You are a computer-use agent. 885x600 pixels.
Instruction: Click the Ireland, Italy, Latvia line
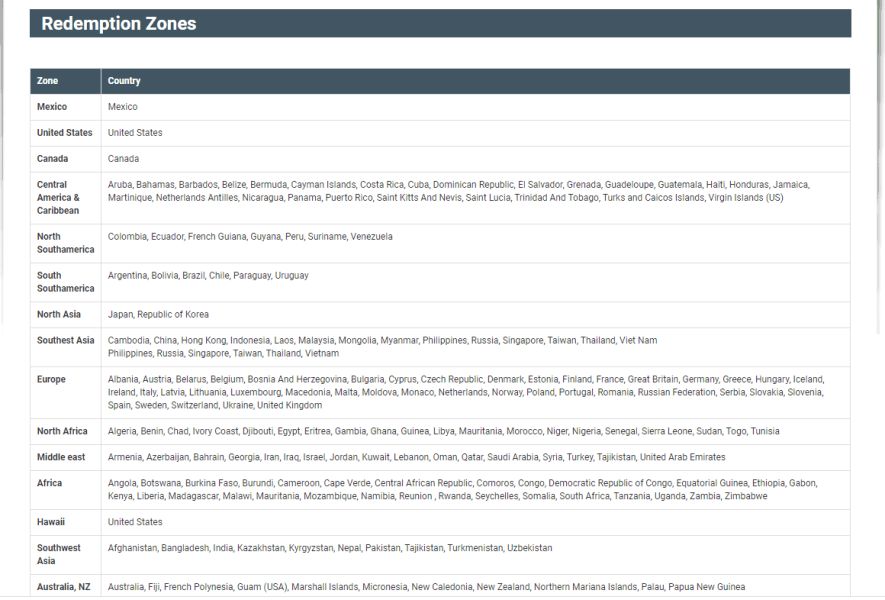(x=466, y=392)
